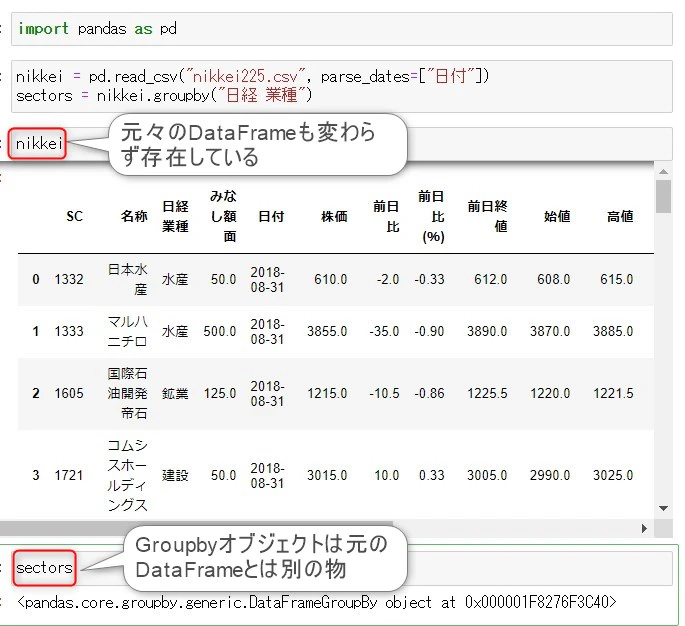The height and width of the screenshot is (626, 685).
Task: Click the 株価 column header
Action: (x=334, y=216)
